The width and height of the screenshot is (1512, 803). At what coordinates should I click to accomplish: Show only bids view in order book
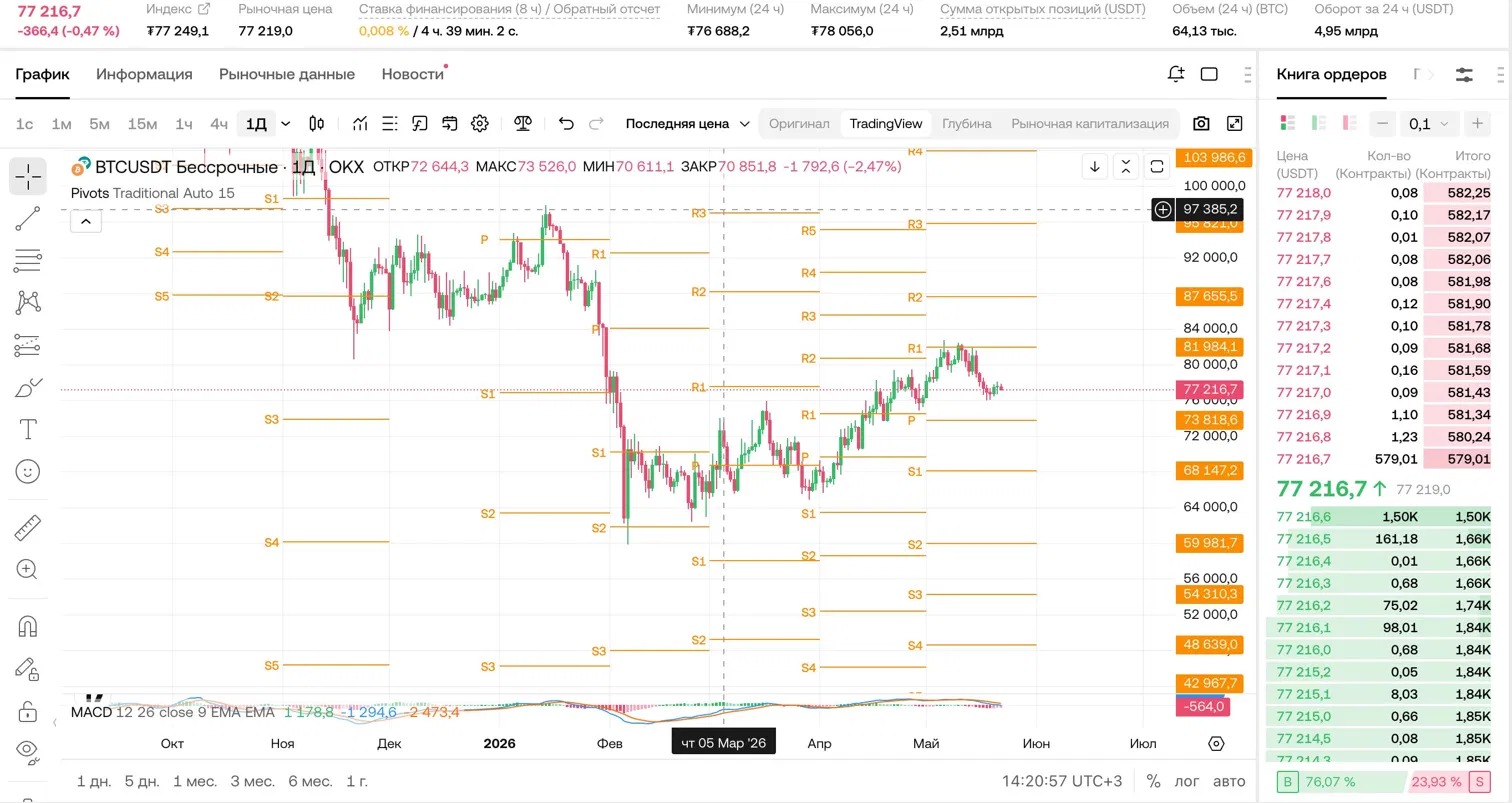(1319, 124)
